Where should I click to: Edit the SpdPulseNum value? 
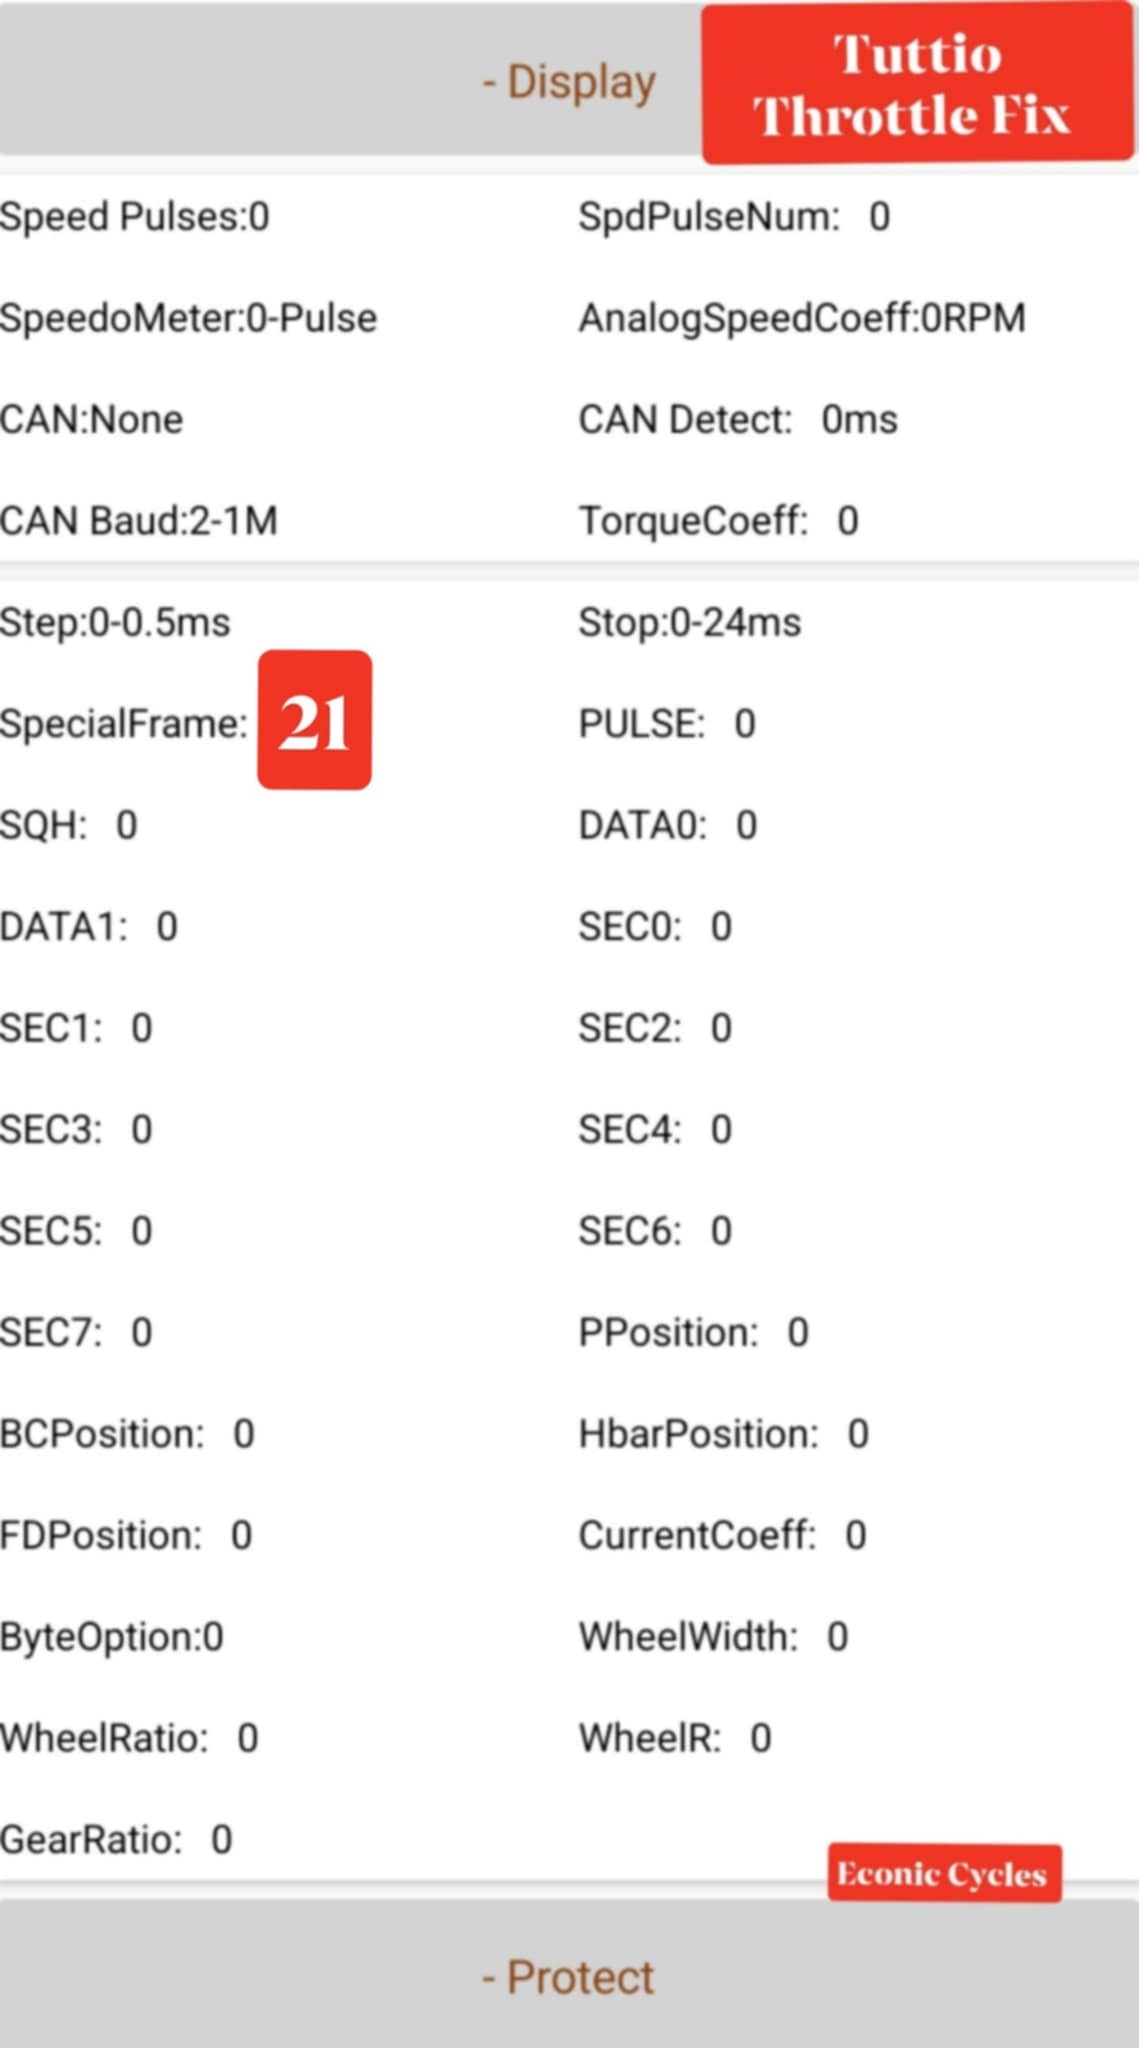tap(879, 217)
